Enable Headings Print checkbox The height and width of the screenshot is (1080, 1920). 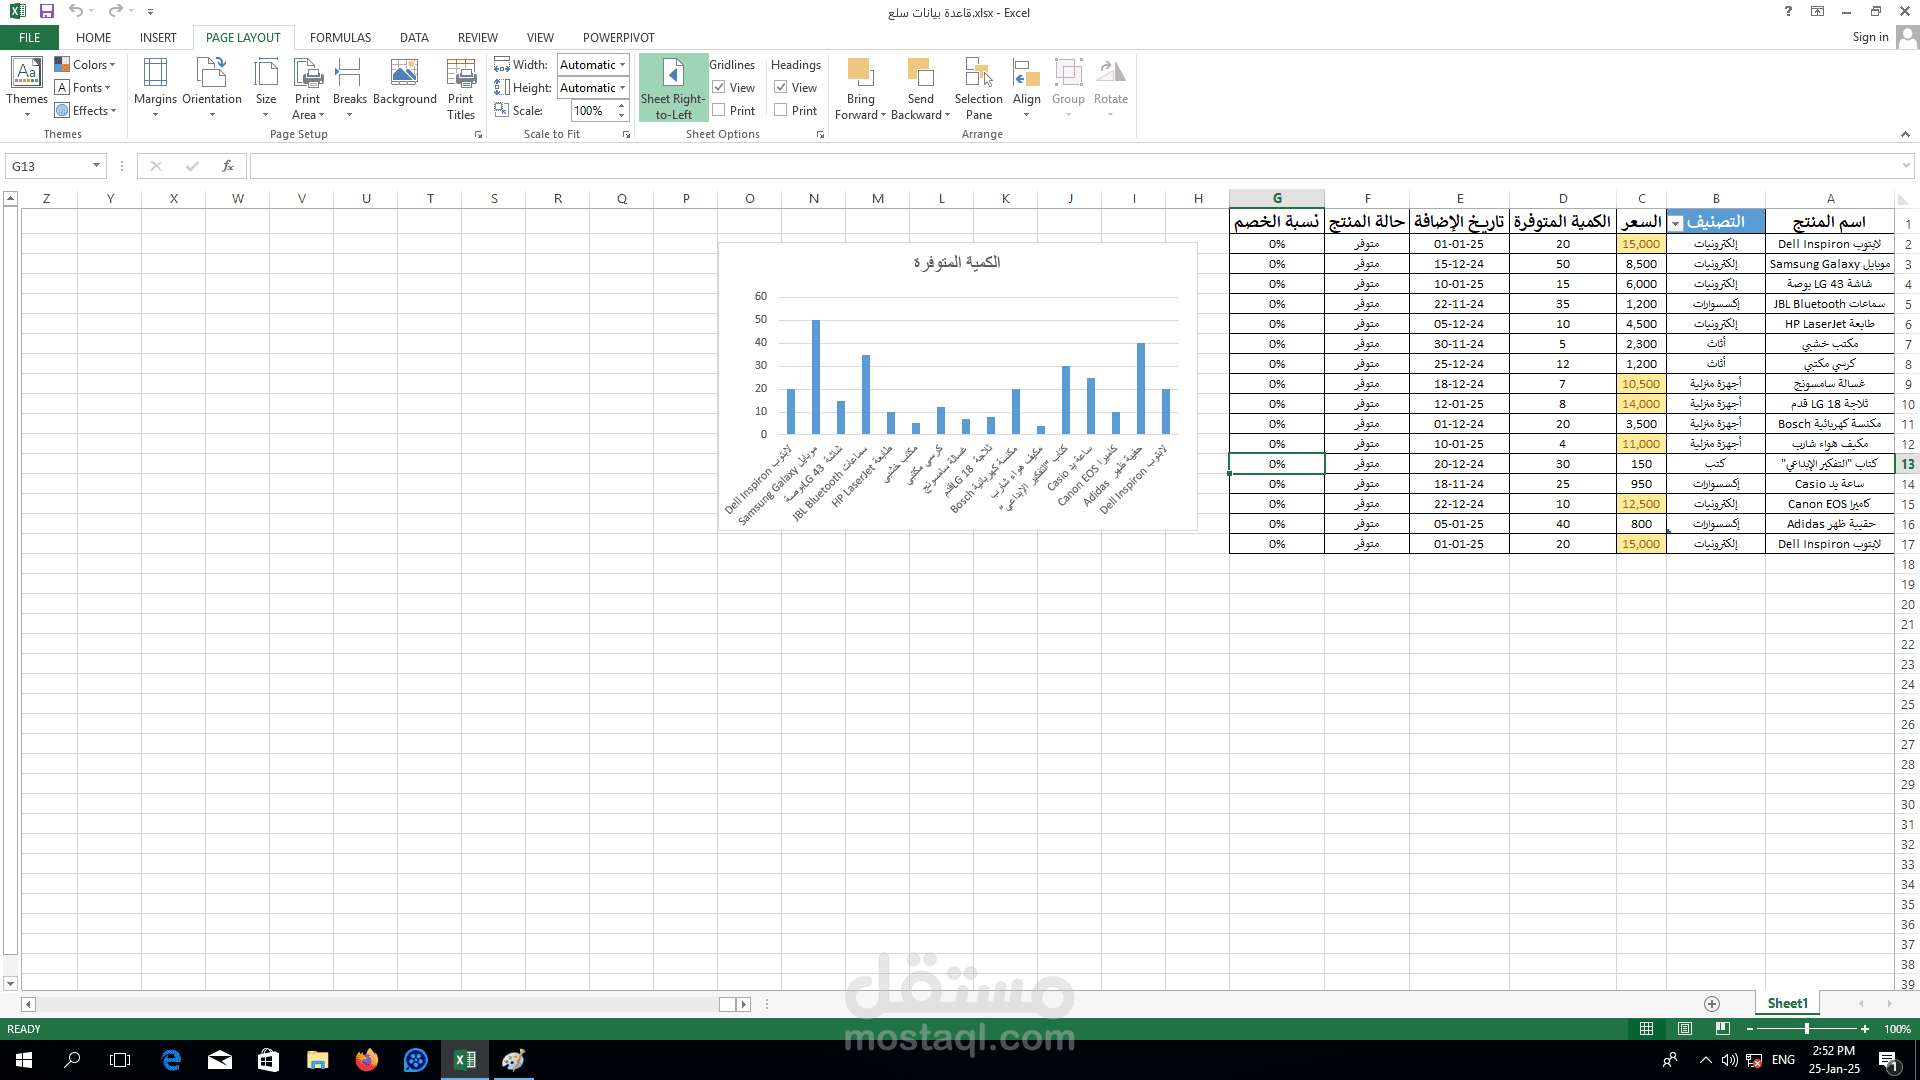781,111
